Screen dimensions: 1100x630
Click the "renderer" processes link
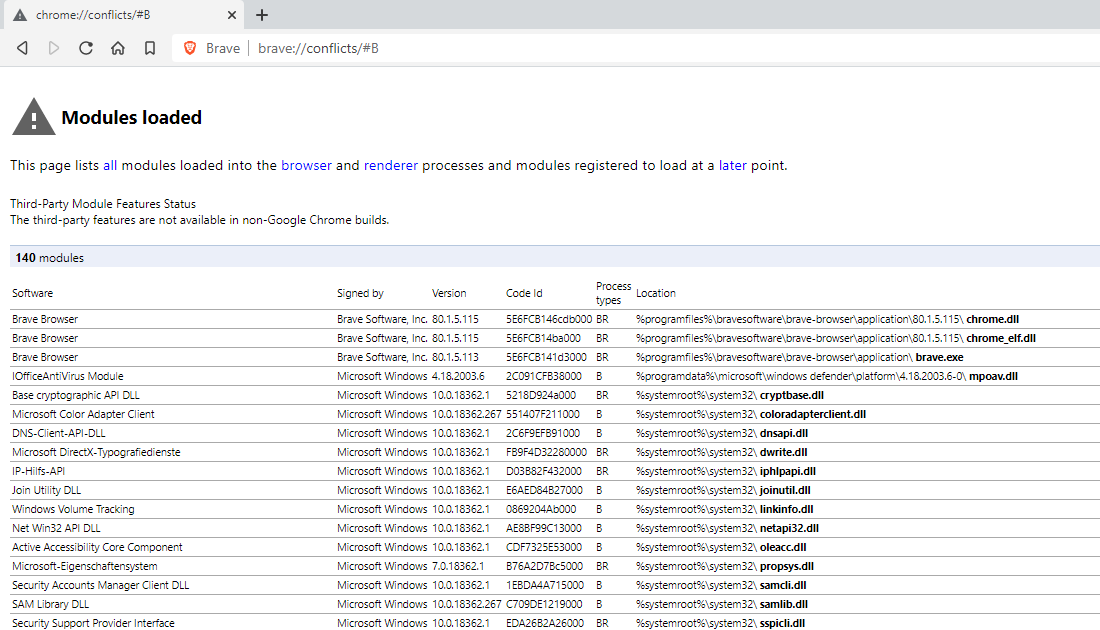click(x=391, y=165)
